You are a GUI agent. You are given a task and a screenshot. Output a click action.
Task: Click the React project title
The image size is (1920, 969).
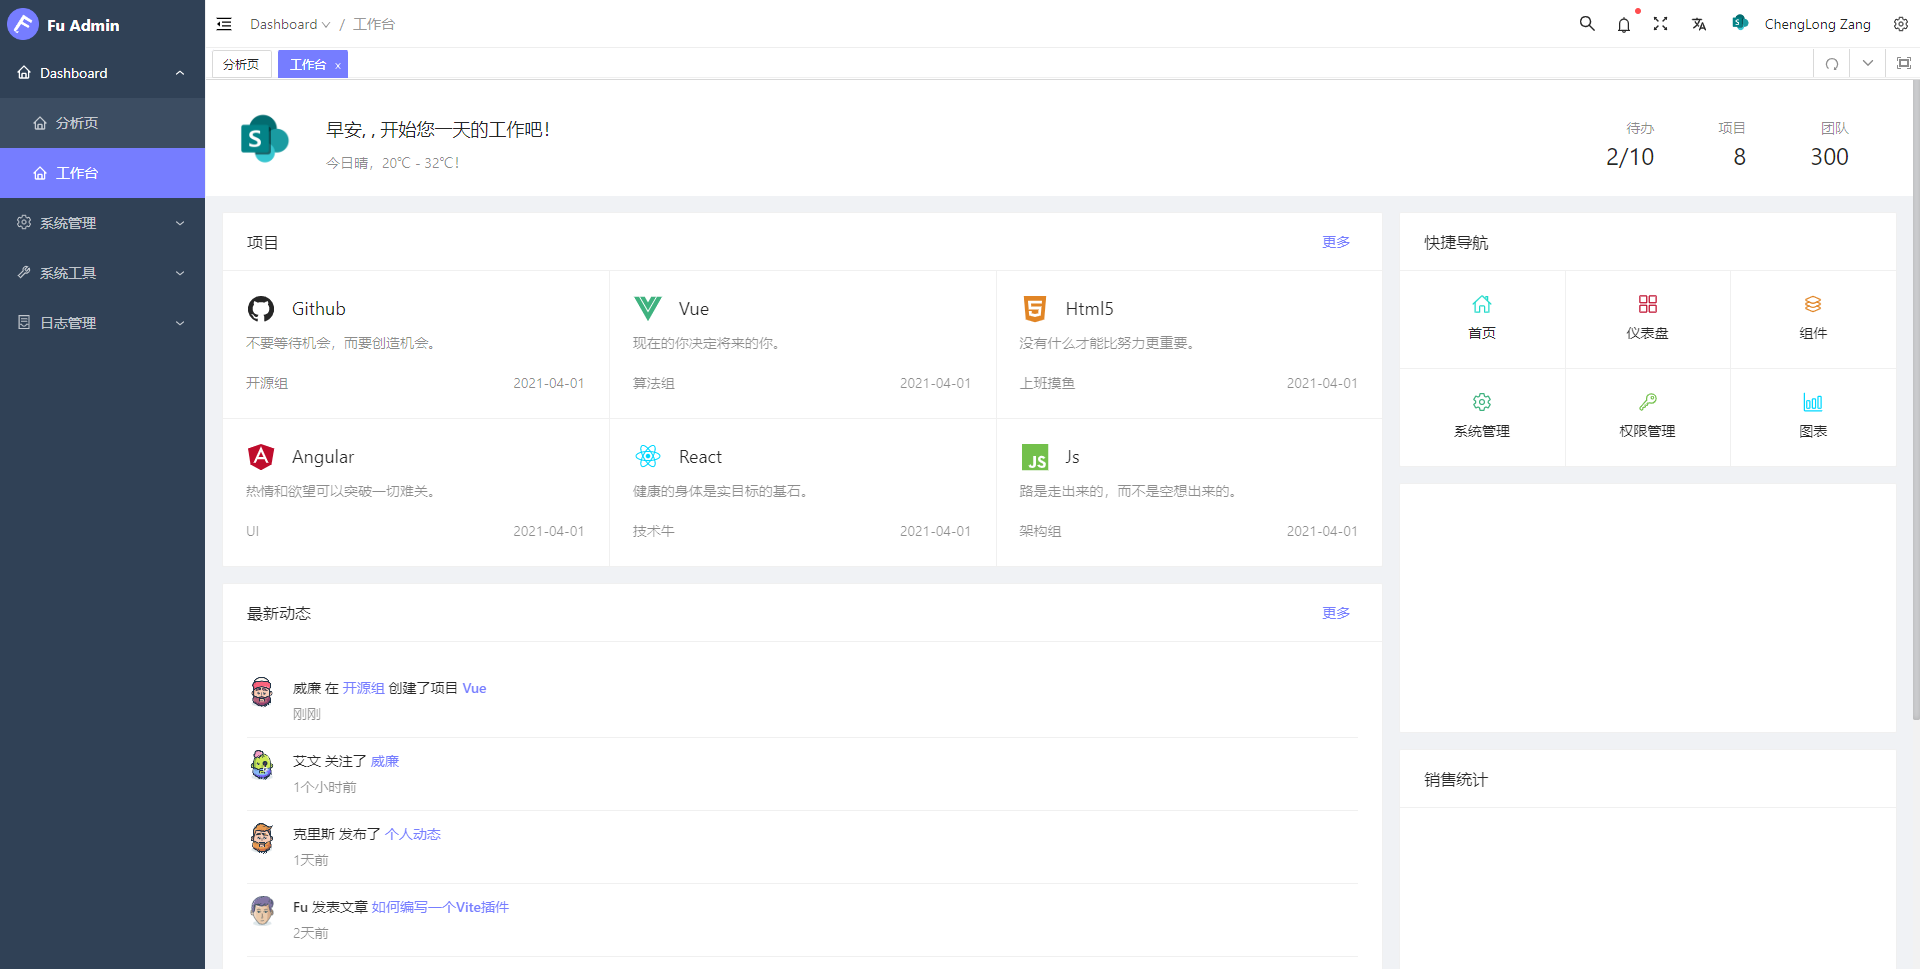(x=700, y=457)
